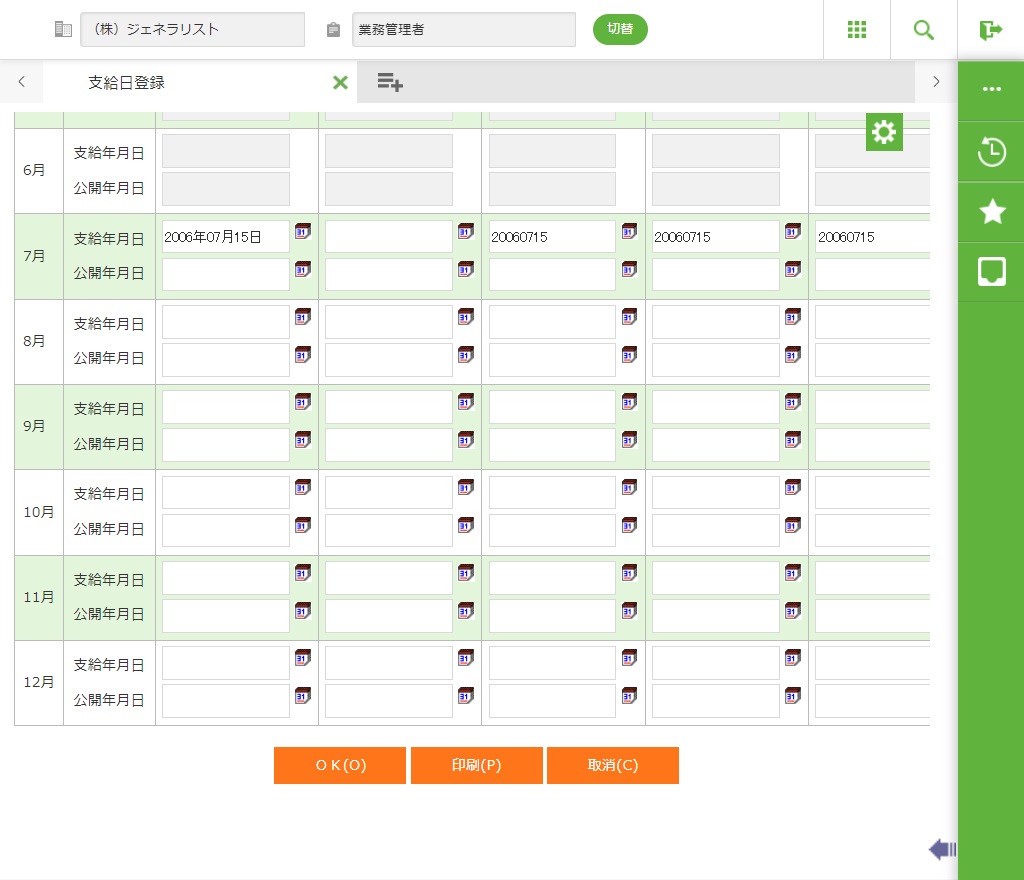This screenshot has height=880, width=1024.
Task: Click the 7月 field containing 2006年07月15日
Action: tap(225, 237)
